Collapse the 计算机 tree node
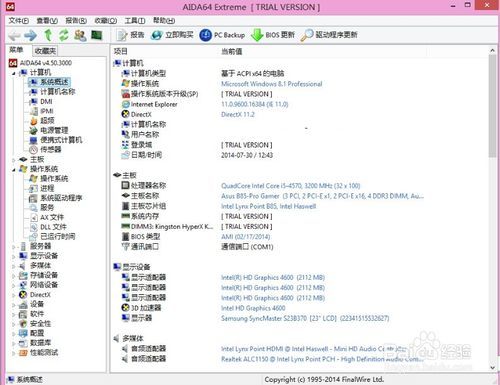Viewport: 500px width, 385px height. (x=14, y=73)
